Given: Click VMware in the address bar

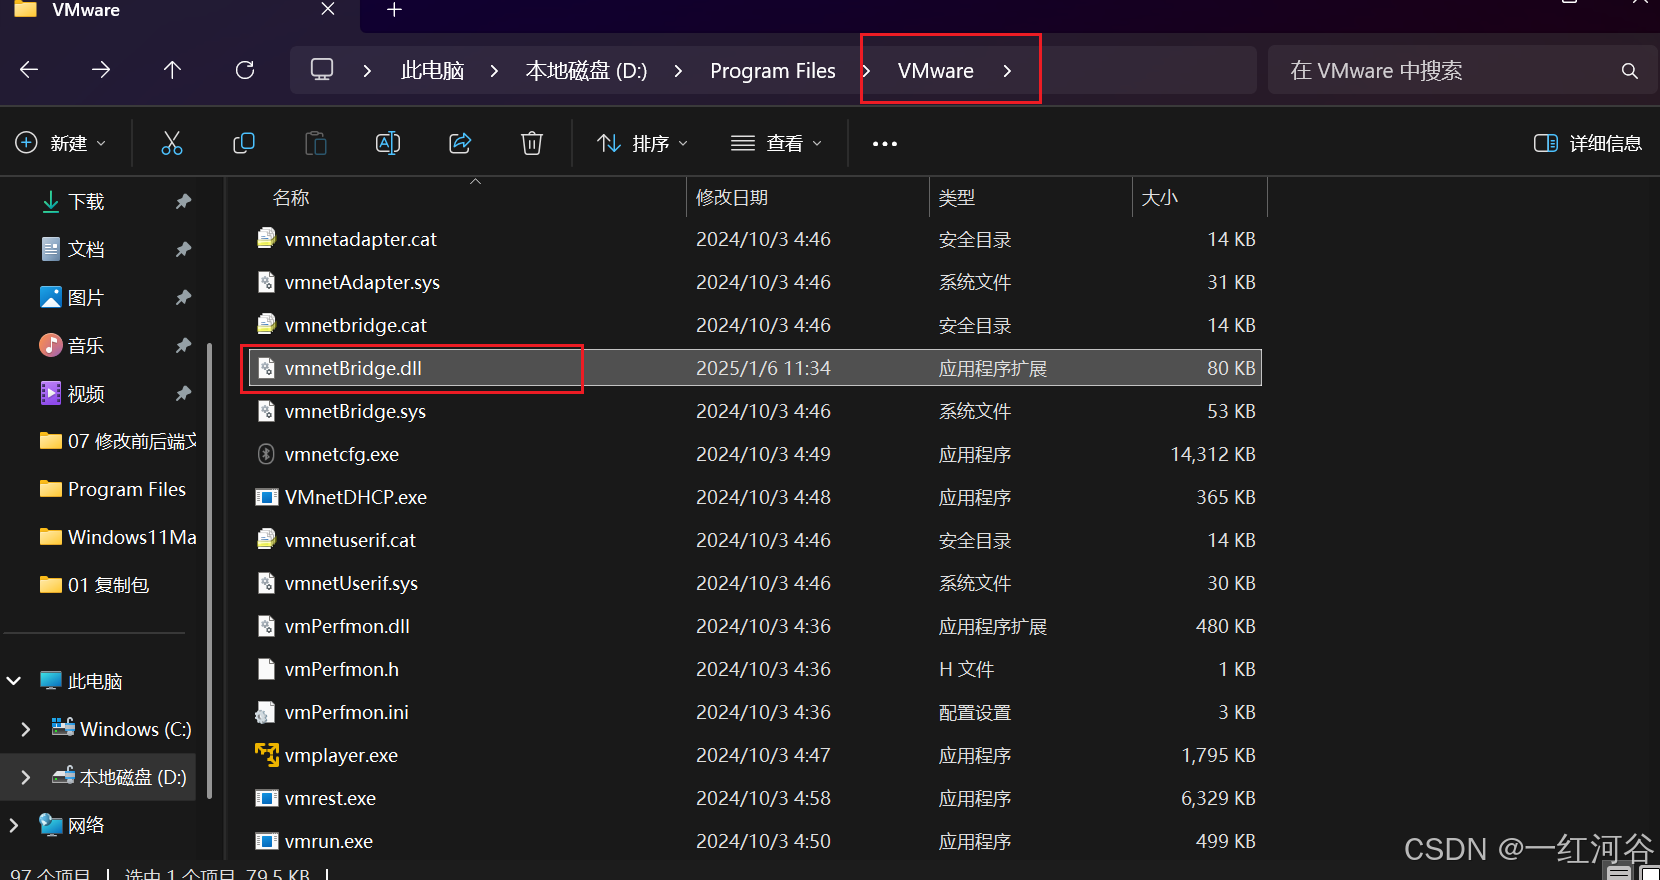Looking at the screenshot, I should tap(936, 71).
